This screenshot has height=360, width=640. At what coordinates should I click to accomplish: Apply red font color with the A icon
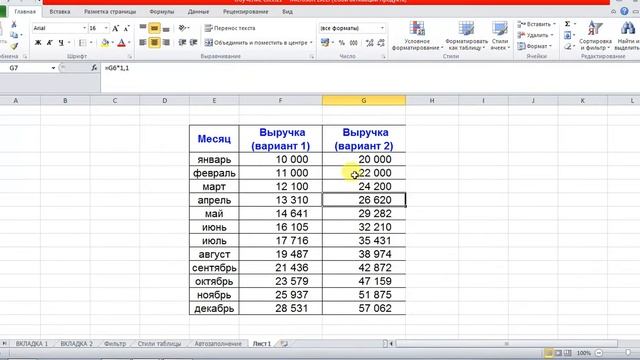(x=121, y=42)
